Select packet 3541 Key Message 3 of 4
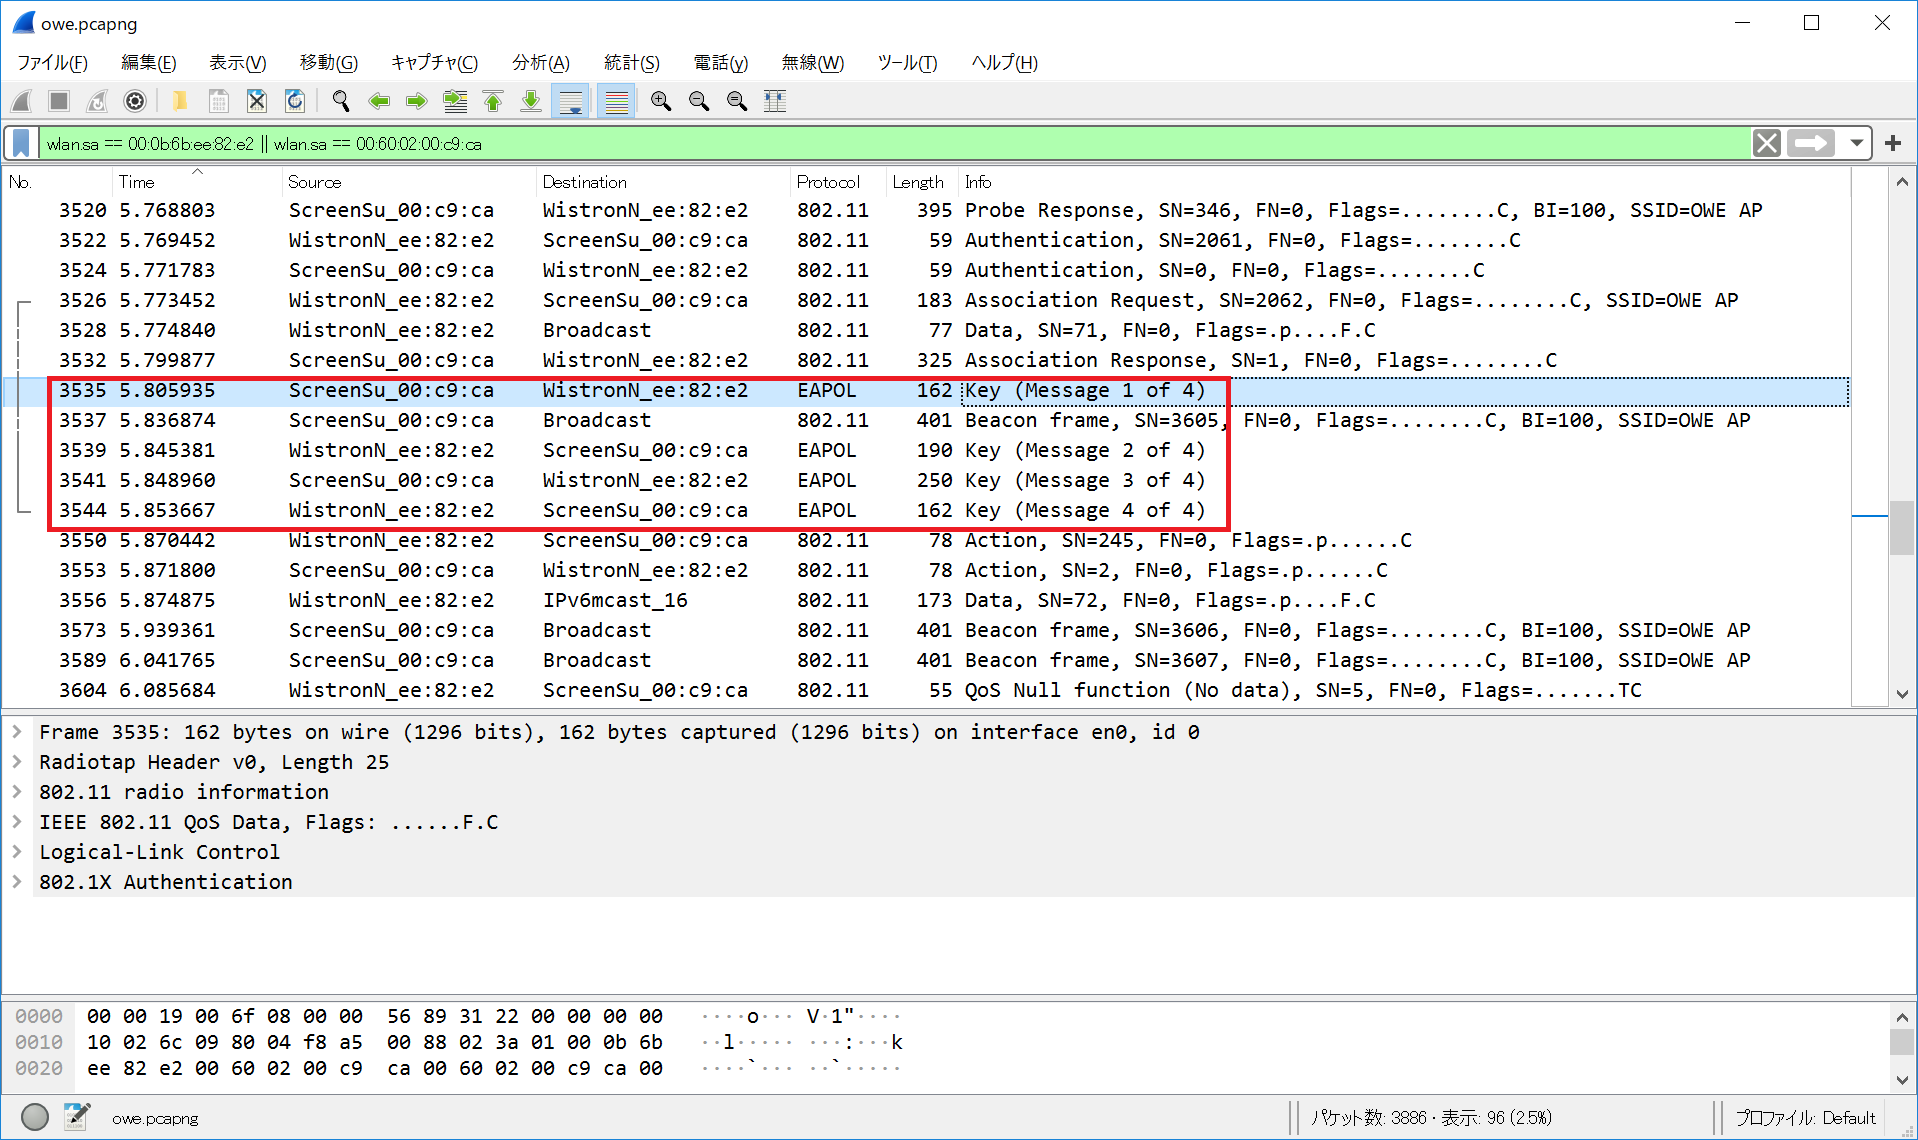This screenshot has width=1918, height=1140. pos(926,480)
